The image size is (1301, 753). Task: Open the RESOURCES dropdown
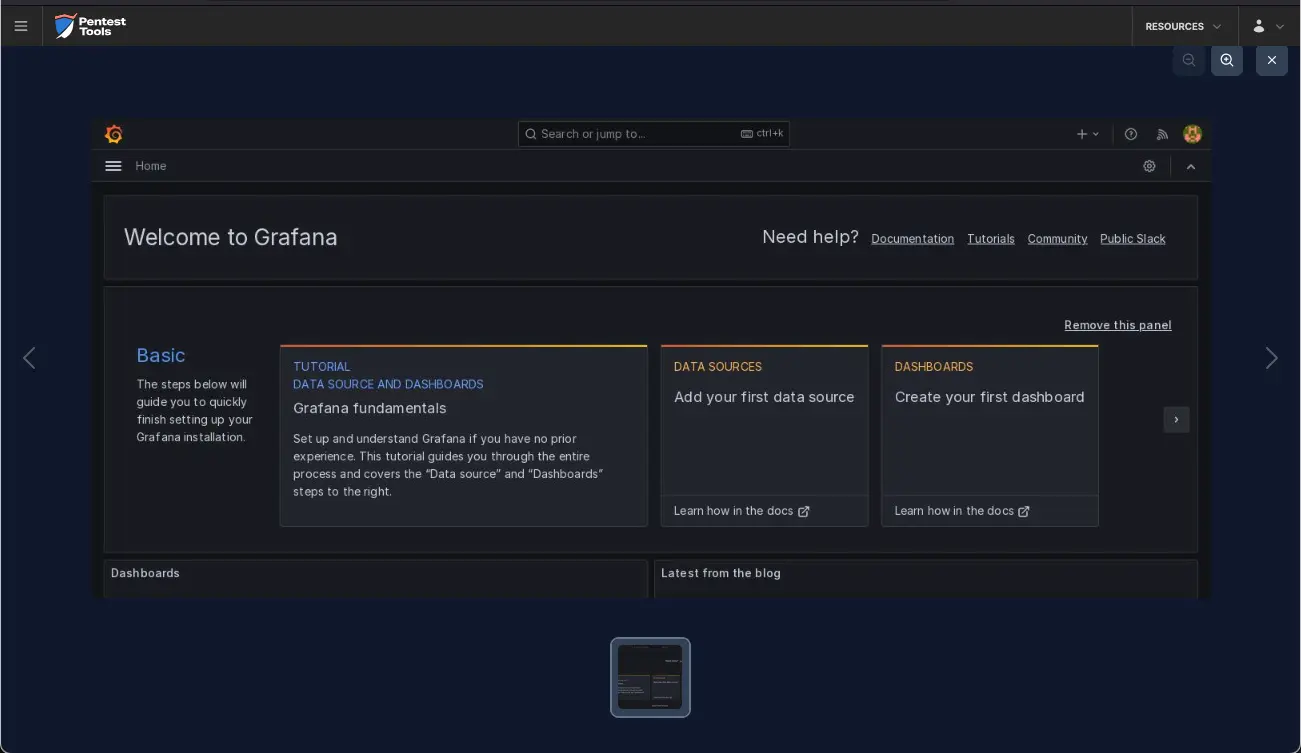click(1184, 26)
